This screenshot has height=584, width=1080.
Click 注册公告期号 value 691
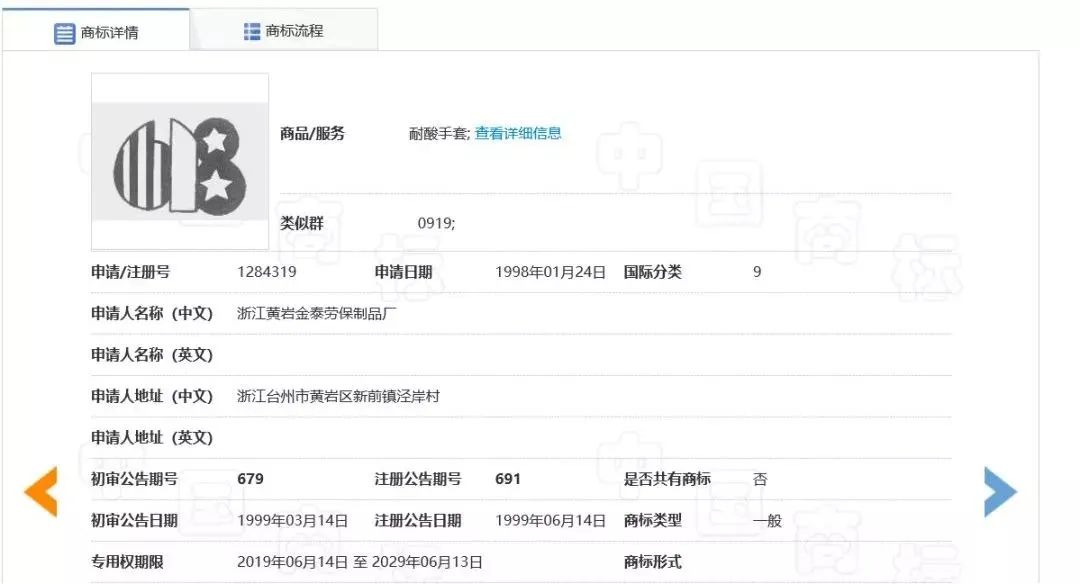tap(508, 479)
